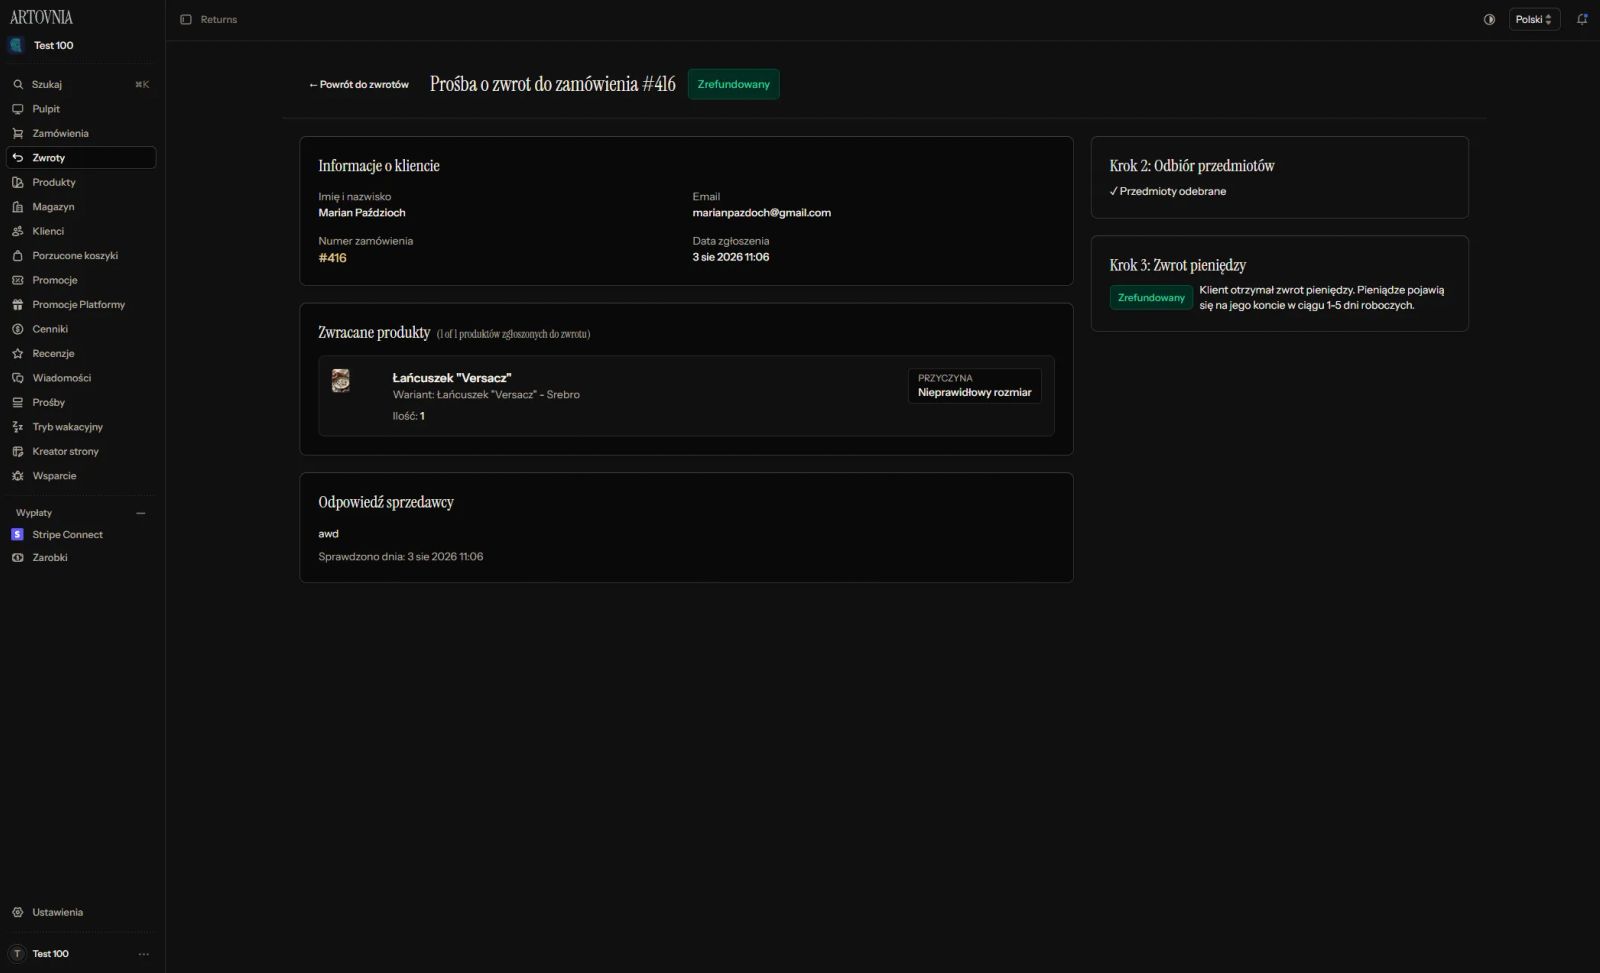Click Powrót do zwrotów back link
This screenshot has width=1600, height=973.
(359, 85)
